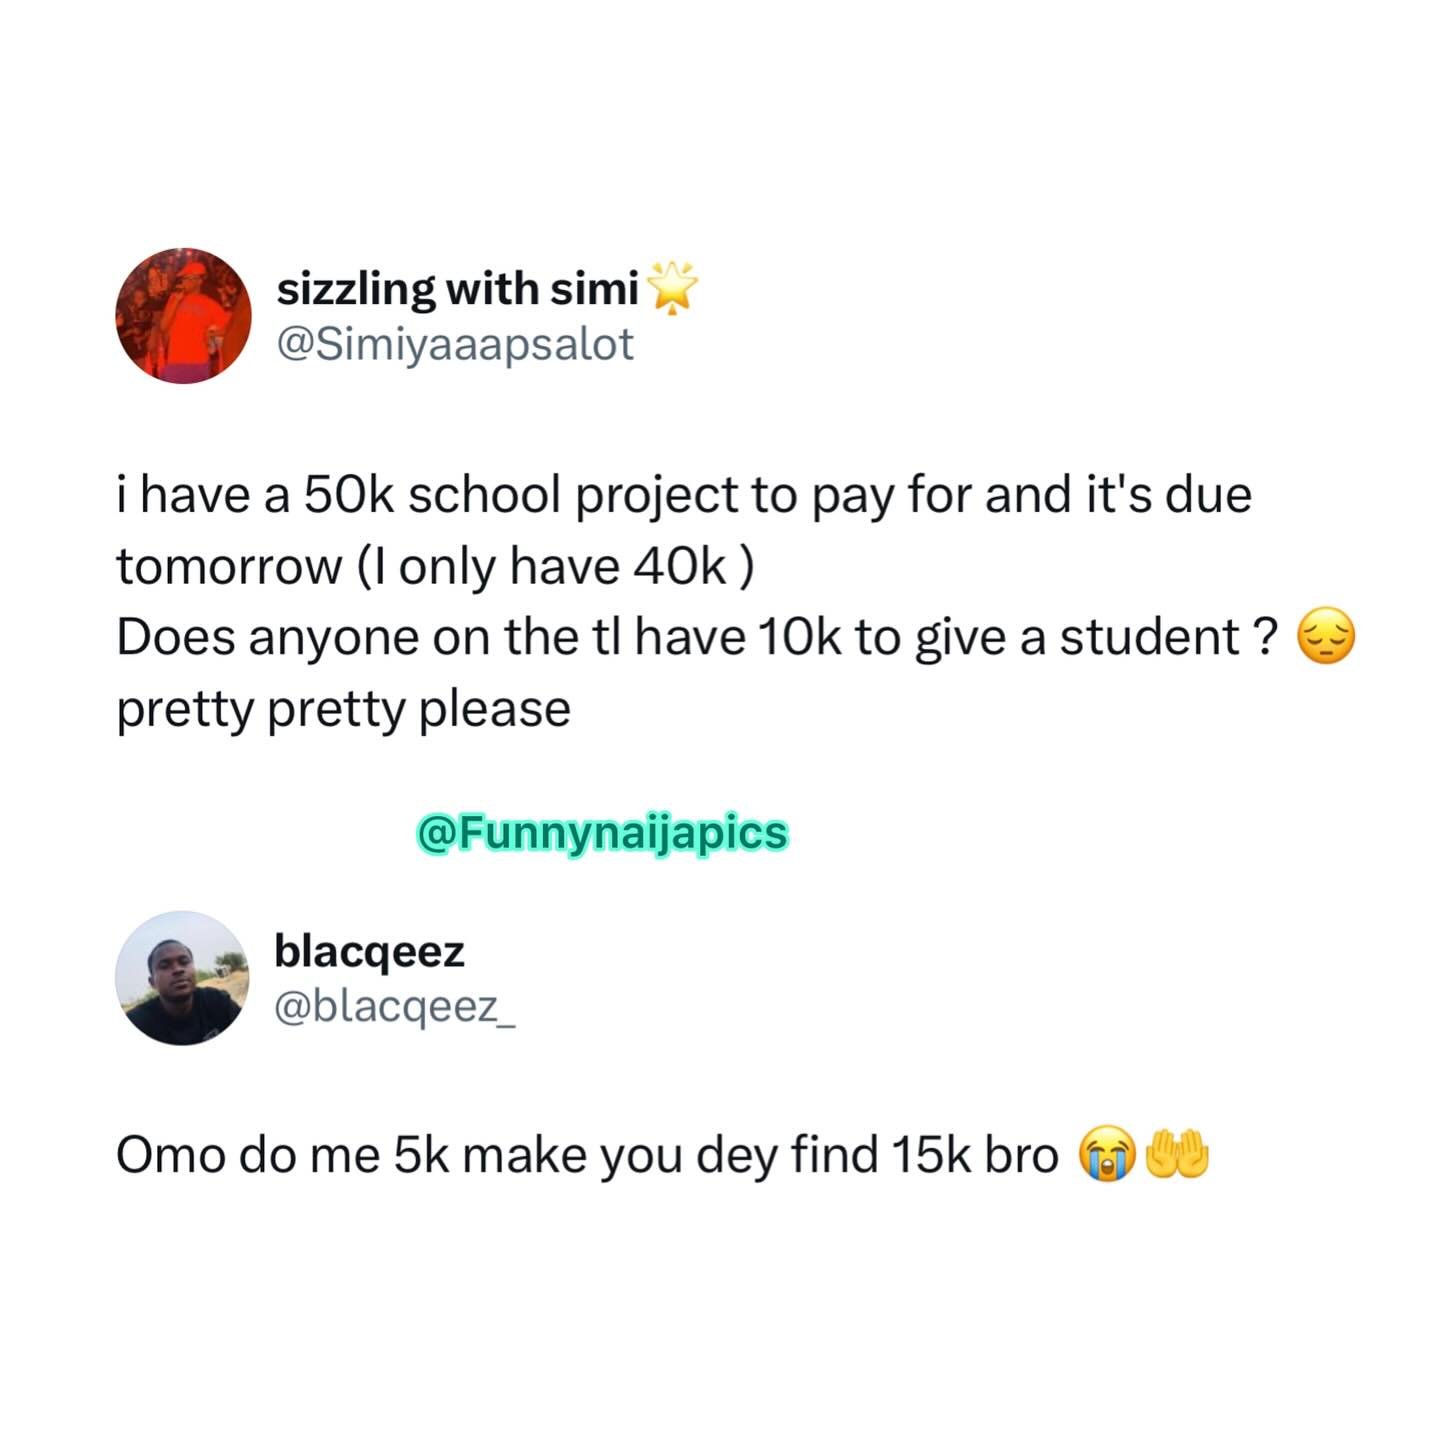
Task: Click the line "pretty pretty please"
Action: click(343, 711)
